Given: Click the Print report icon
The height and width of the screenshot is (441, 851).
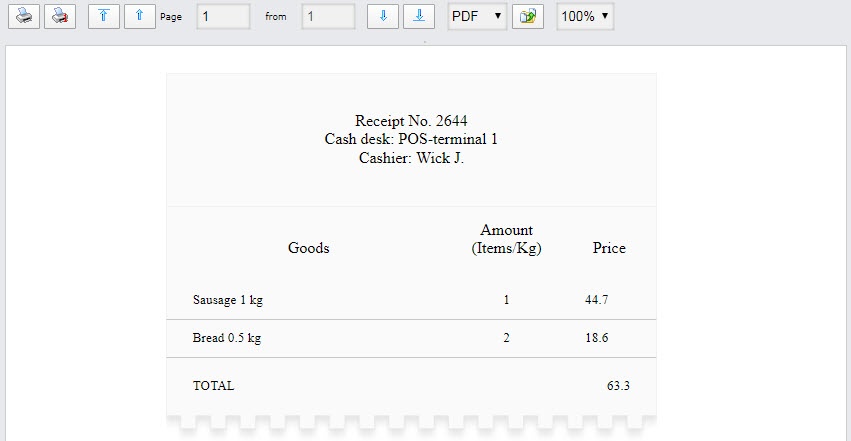Looking at the screenshot, I should tap(24, 17).
